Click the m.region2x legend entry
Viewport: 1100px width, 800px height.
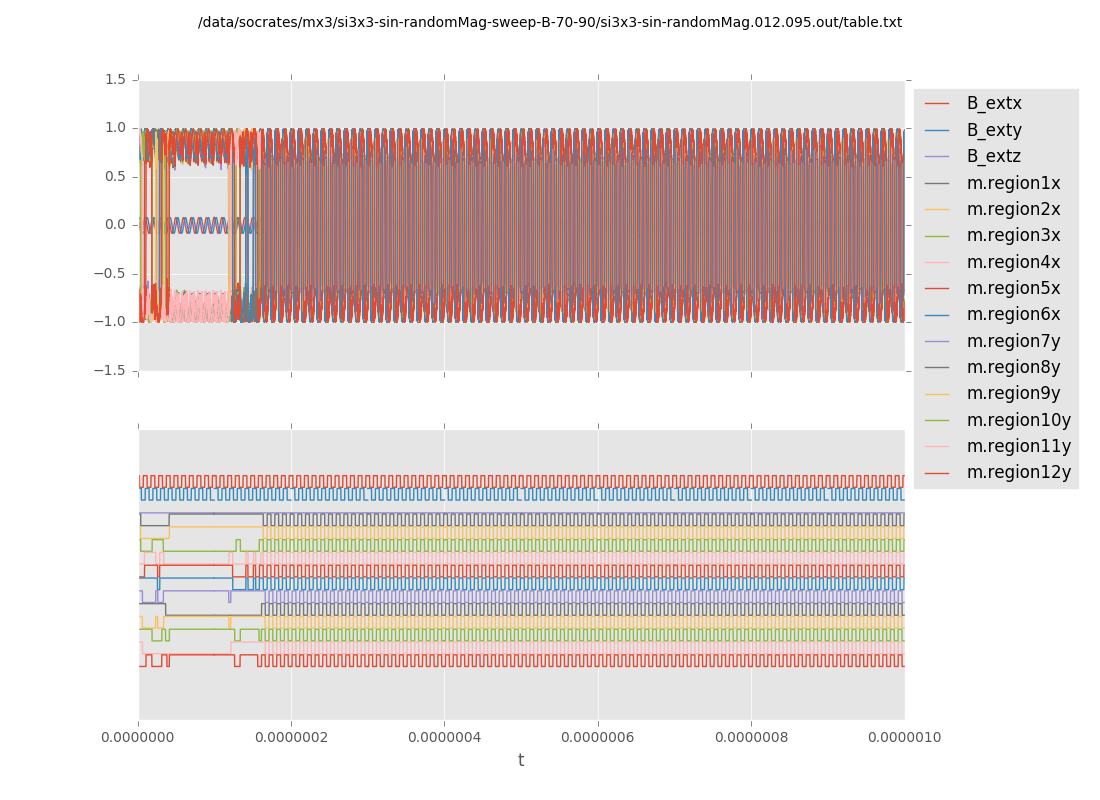[1013, 209]
